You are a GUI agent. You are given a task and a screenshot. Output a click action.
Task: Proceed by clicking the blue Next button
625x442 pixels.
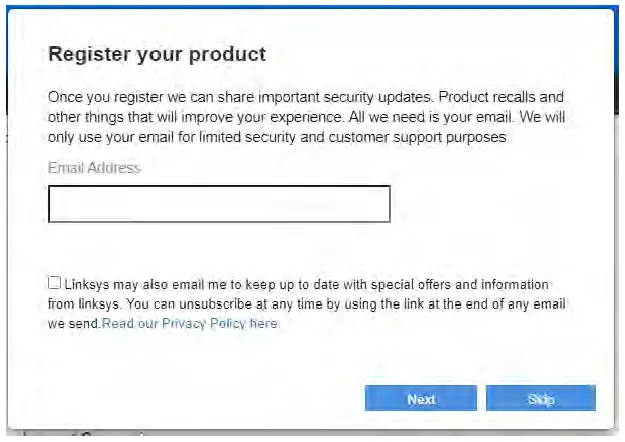coord(421,399)
